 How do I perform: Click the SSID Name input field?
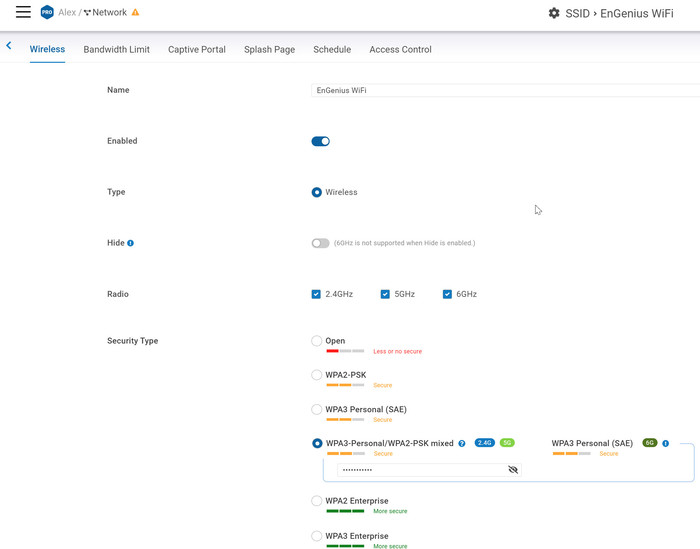pos(500,90)
